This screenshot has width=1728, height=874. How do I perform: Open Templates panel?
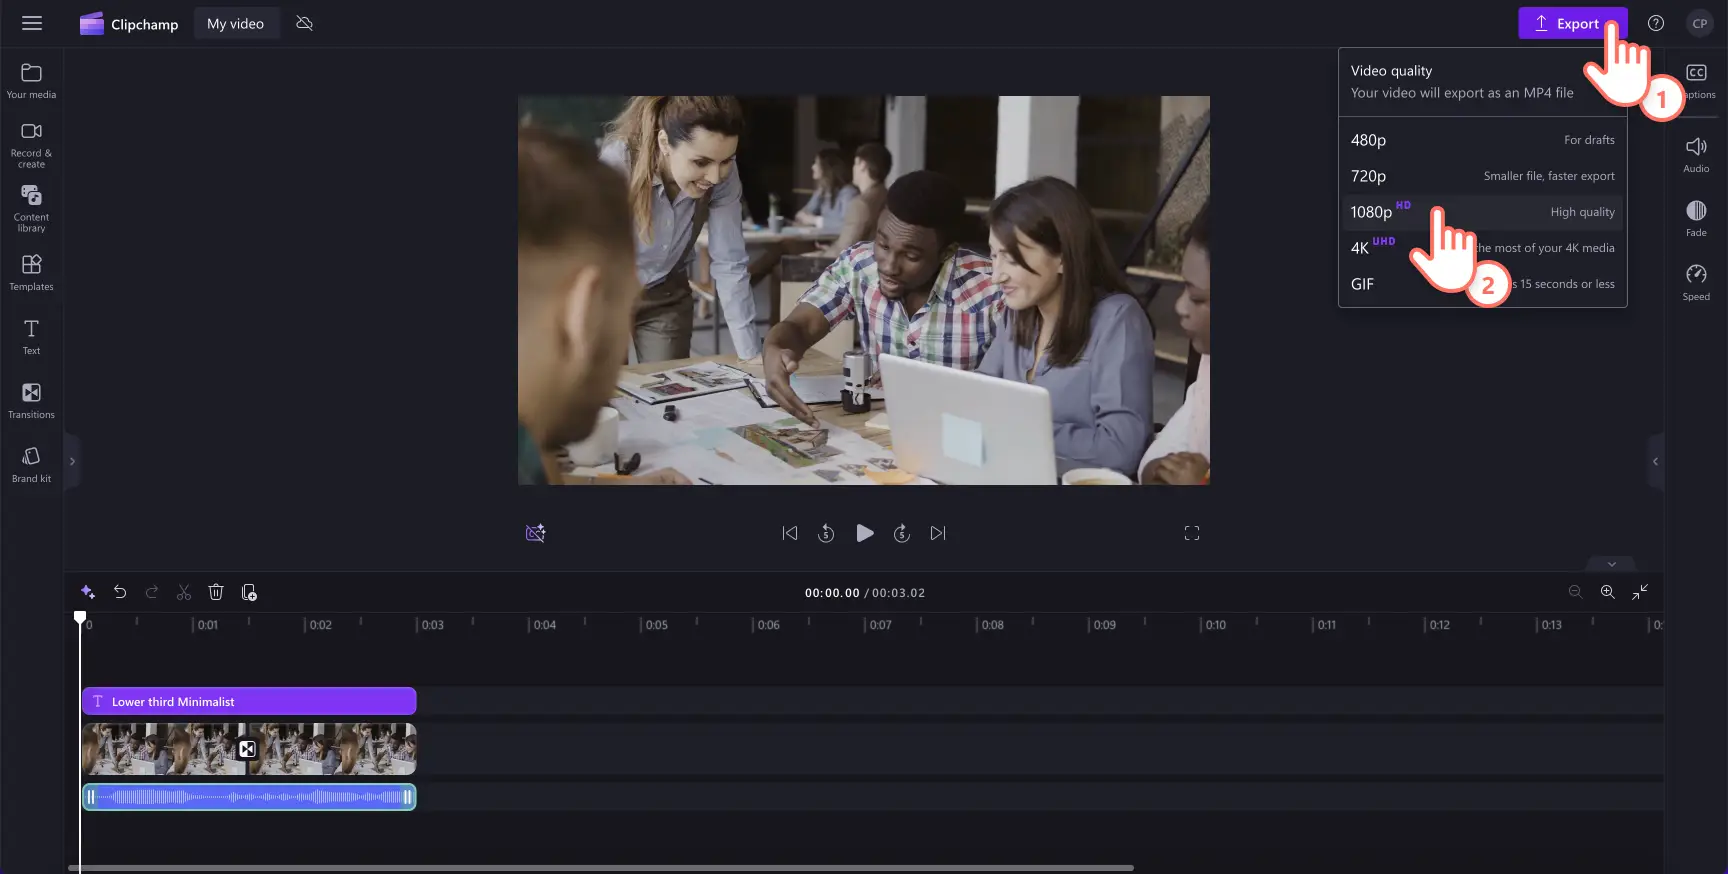(x=31, y=273)
